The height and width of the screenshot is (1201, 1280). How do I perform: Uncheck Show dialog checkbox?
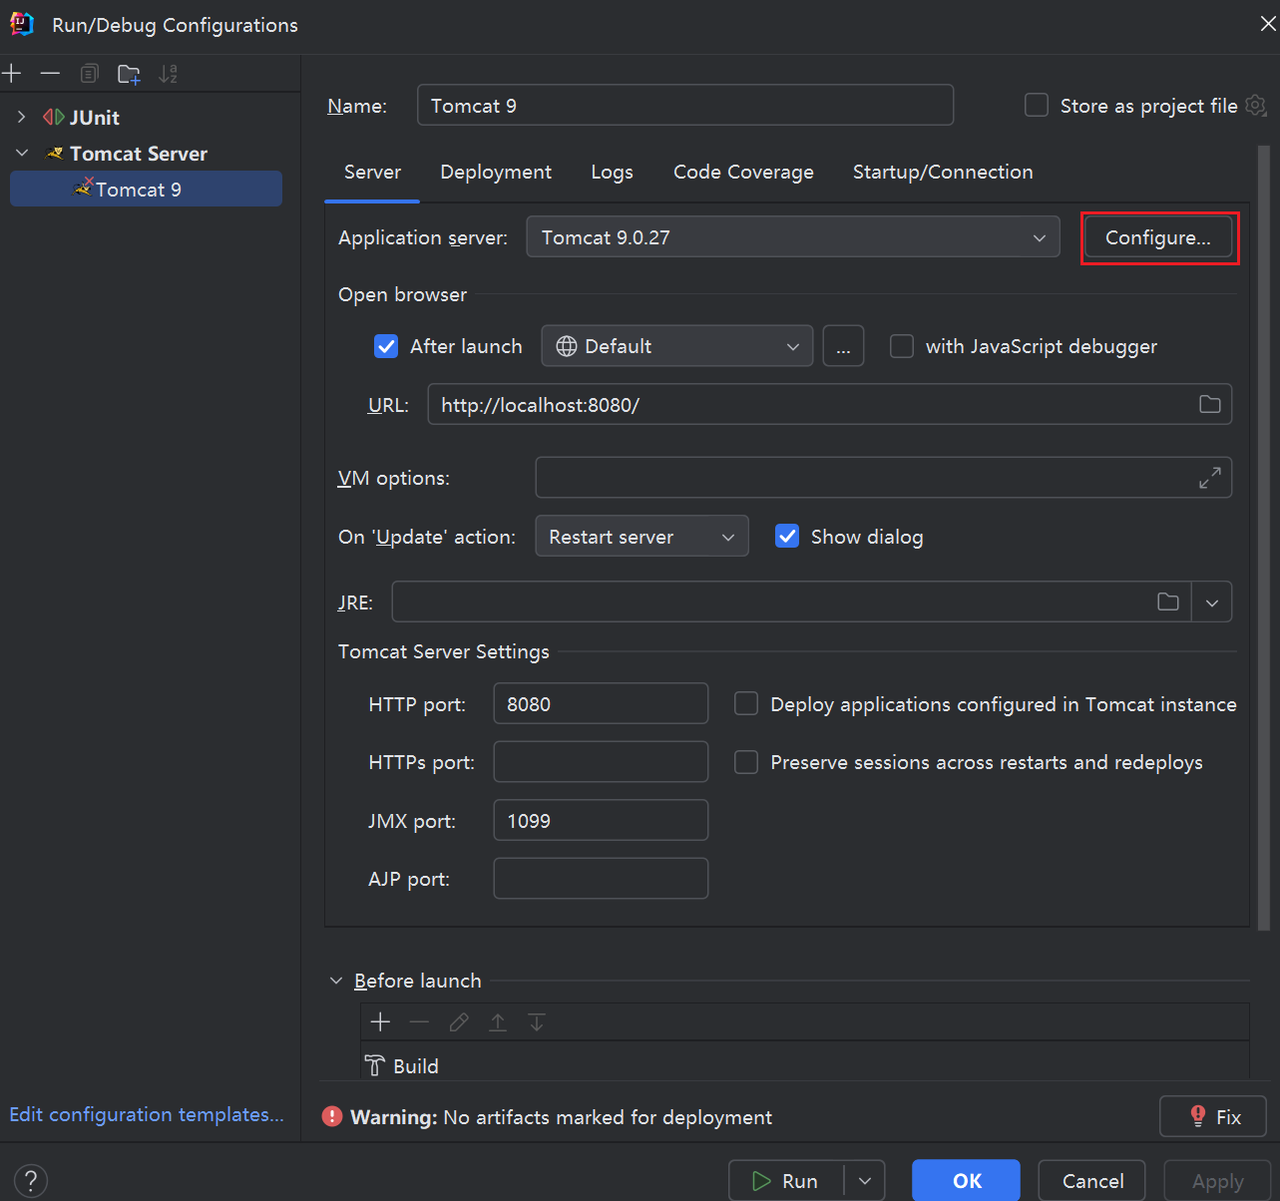[787, 536]
